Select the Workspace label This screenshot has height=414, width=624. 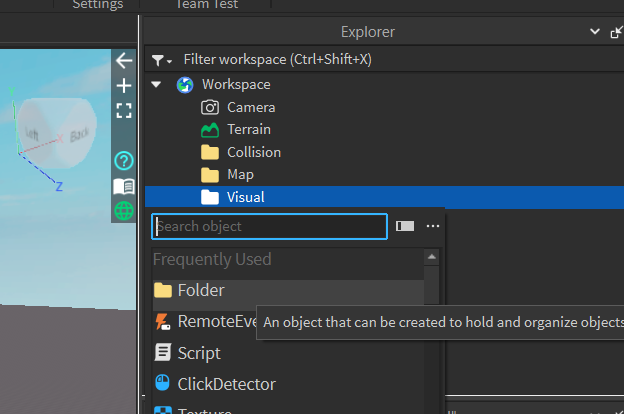point(236,84)
